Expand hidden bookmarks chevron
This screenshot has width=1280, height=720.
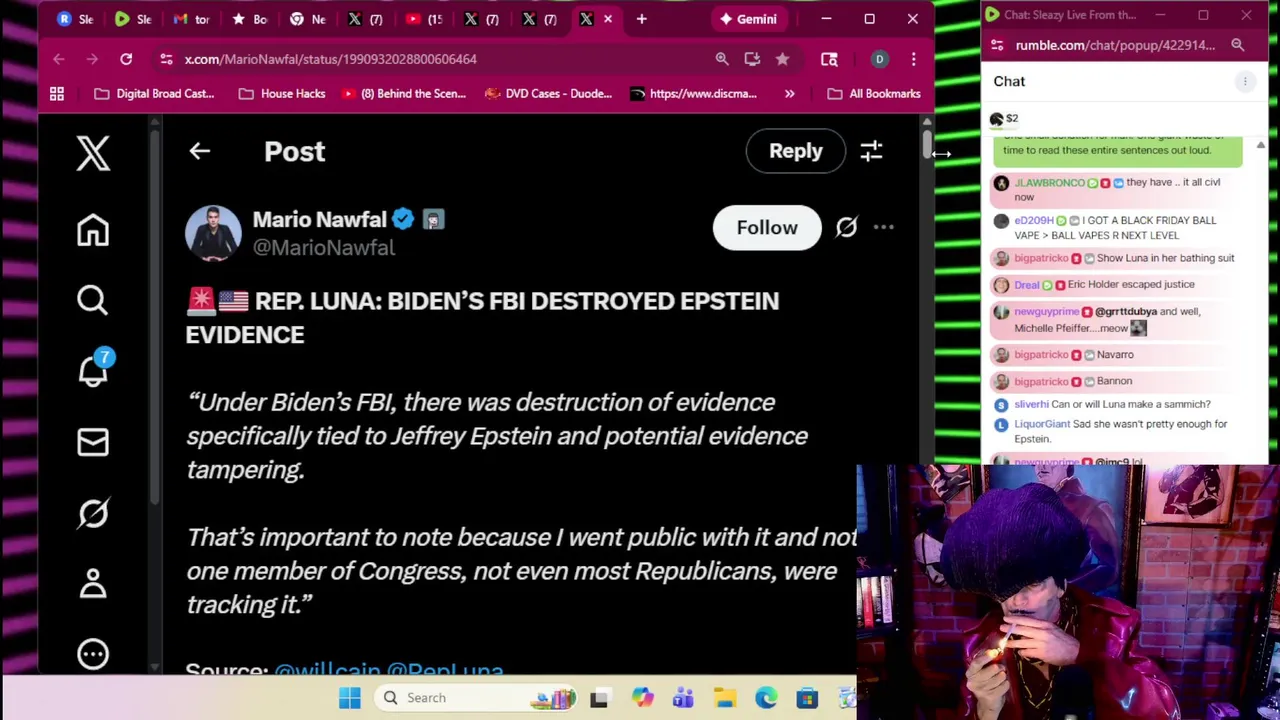tap(789, 93)
